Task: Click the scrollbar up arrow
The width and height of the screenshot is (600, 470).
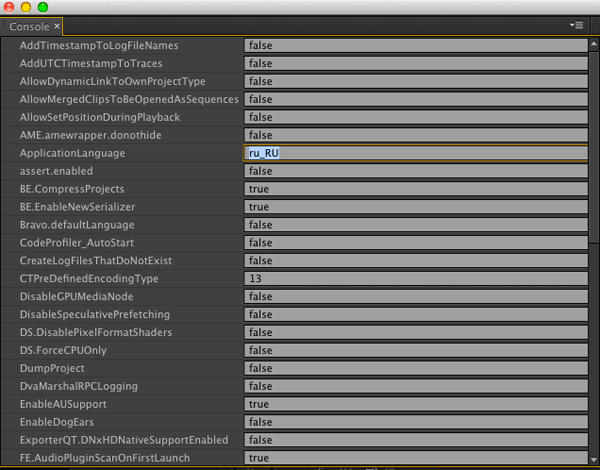Action: pyautogui.click(x=593, y=44)
